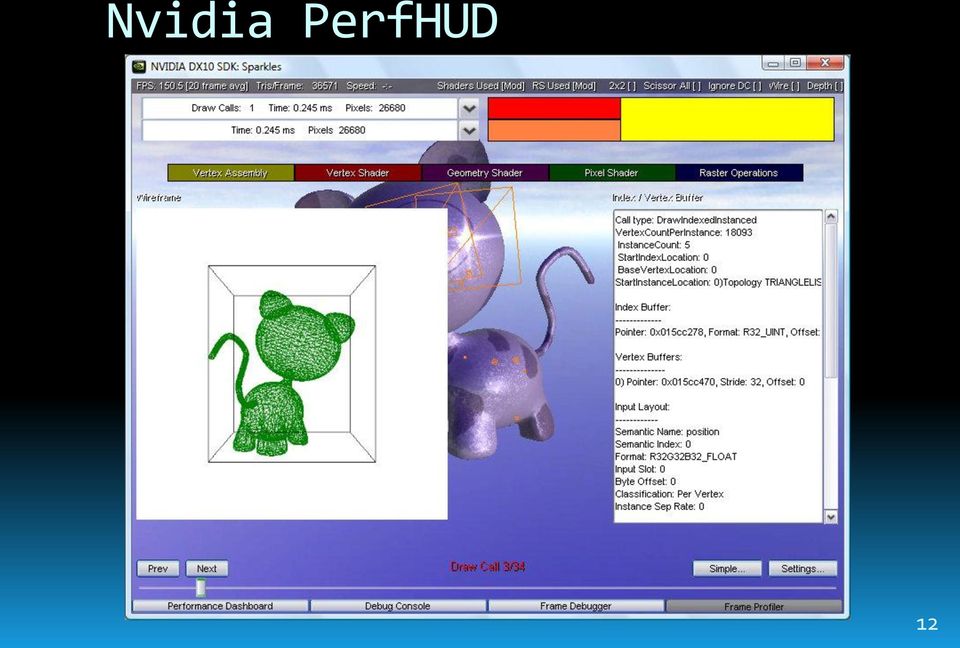The width and height of the screenshot is (960, 648).
Task: Open the Settings... button
Action: coord(803,568)
